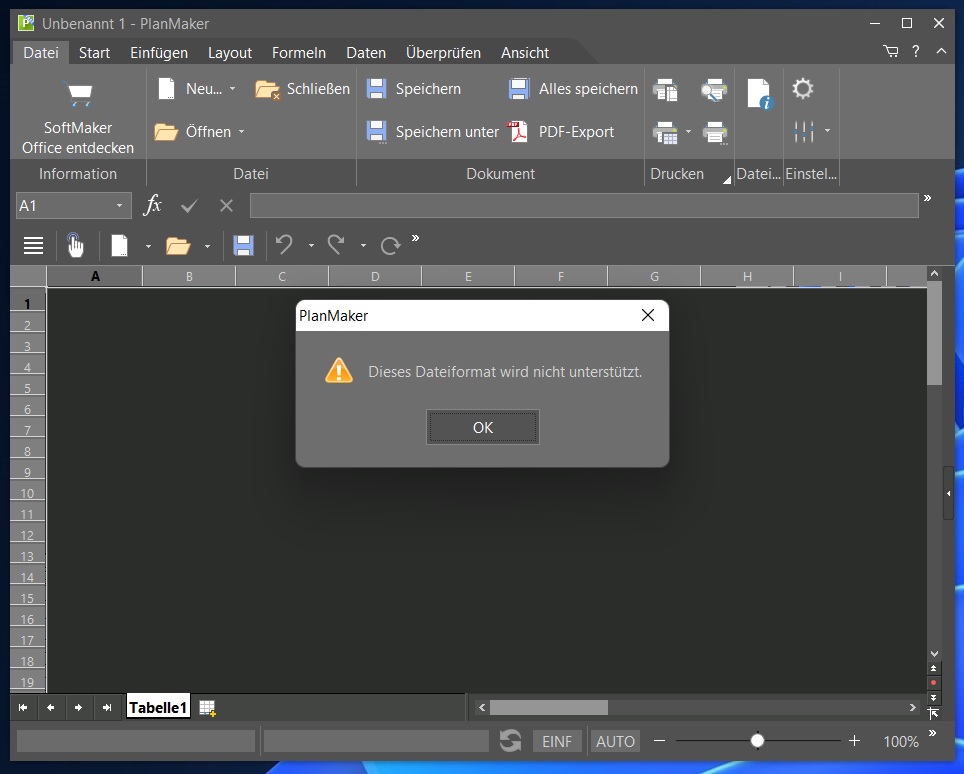The image size is (964, 774).
Task: Click the Schließen folder icon
Action: 267,89
